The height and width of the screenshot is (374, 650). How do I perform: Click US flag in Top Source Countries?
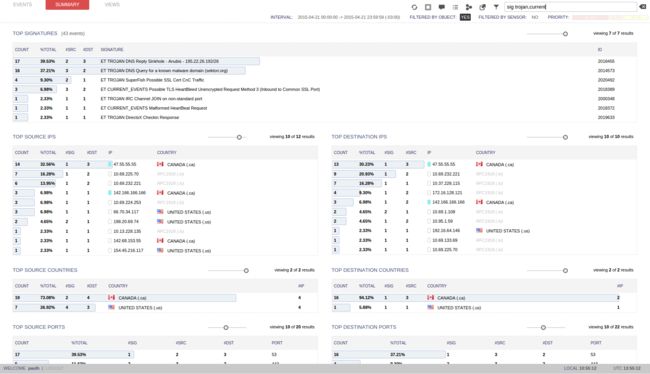point(112,308)
